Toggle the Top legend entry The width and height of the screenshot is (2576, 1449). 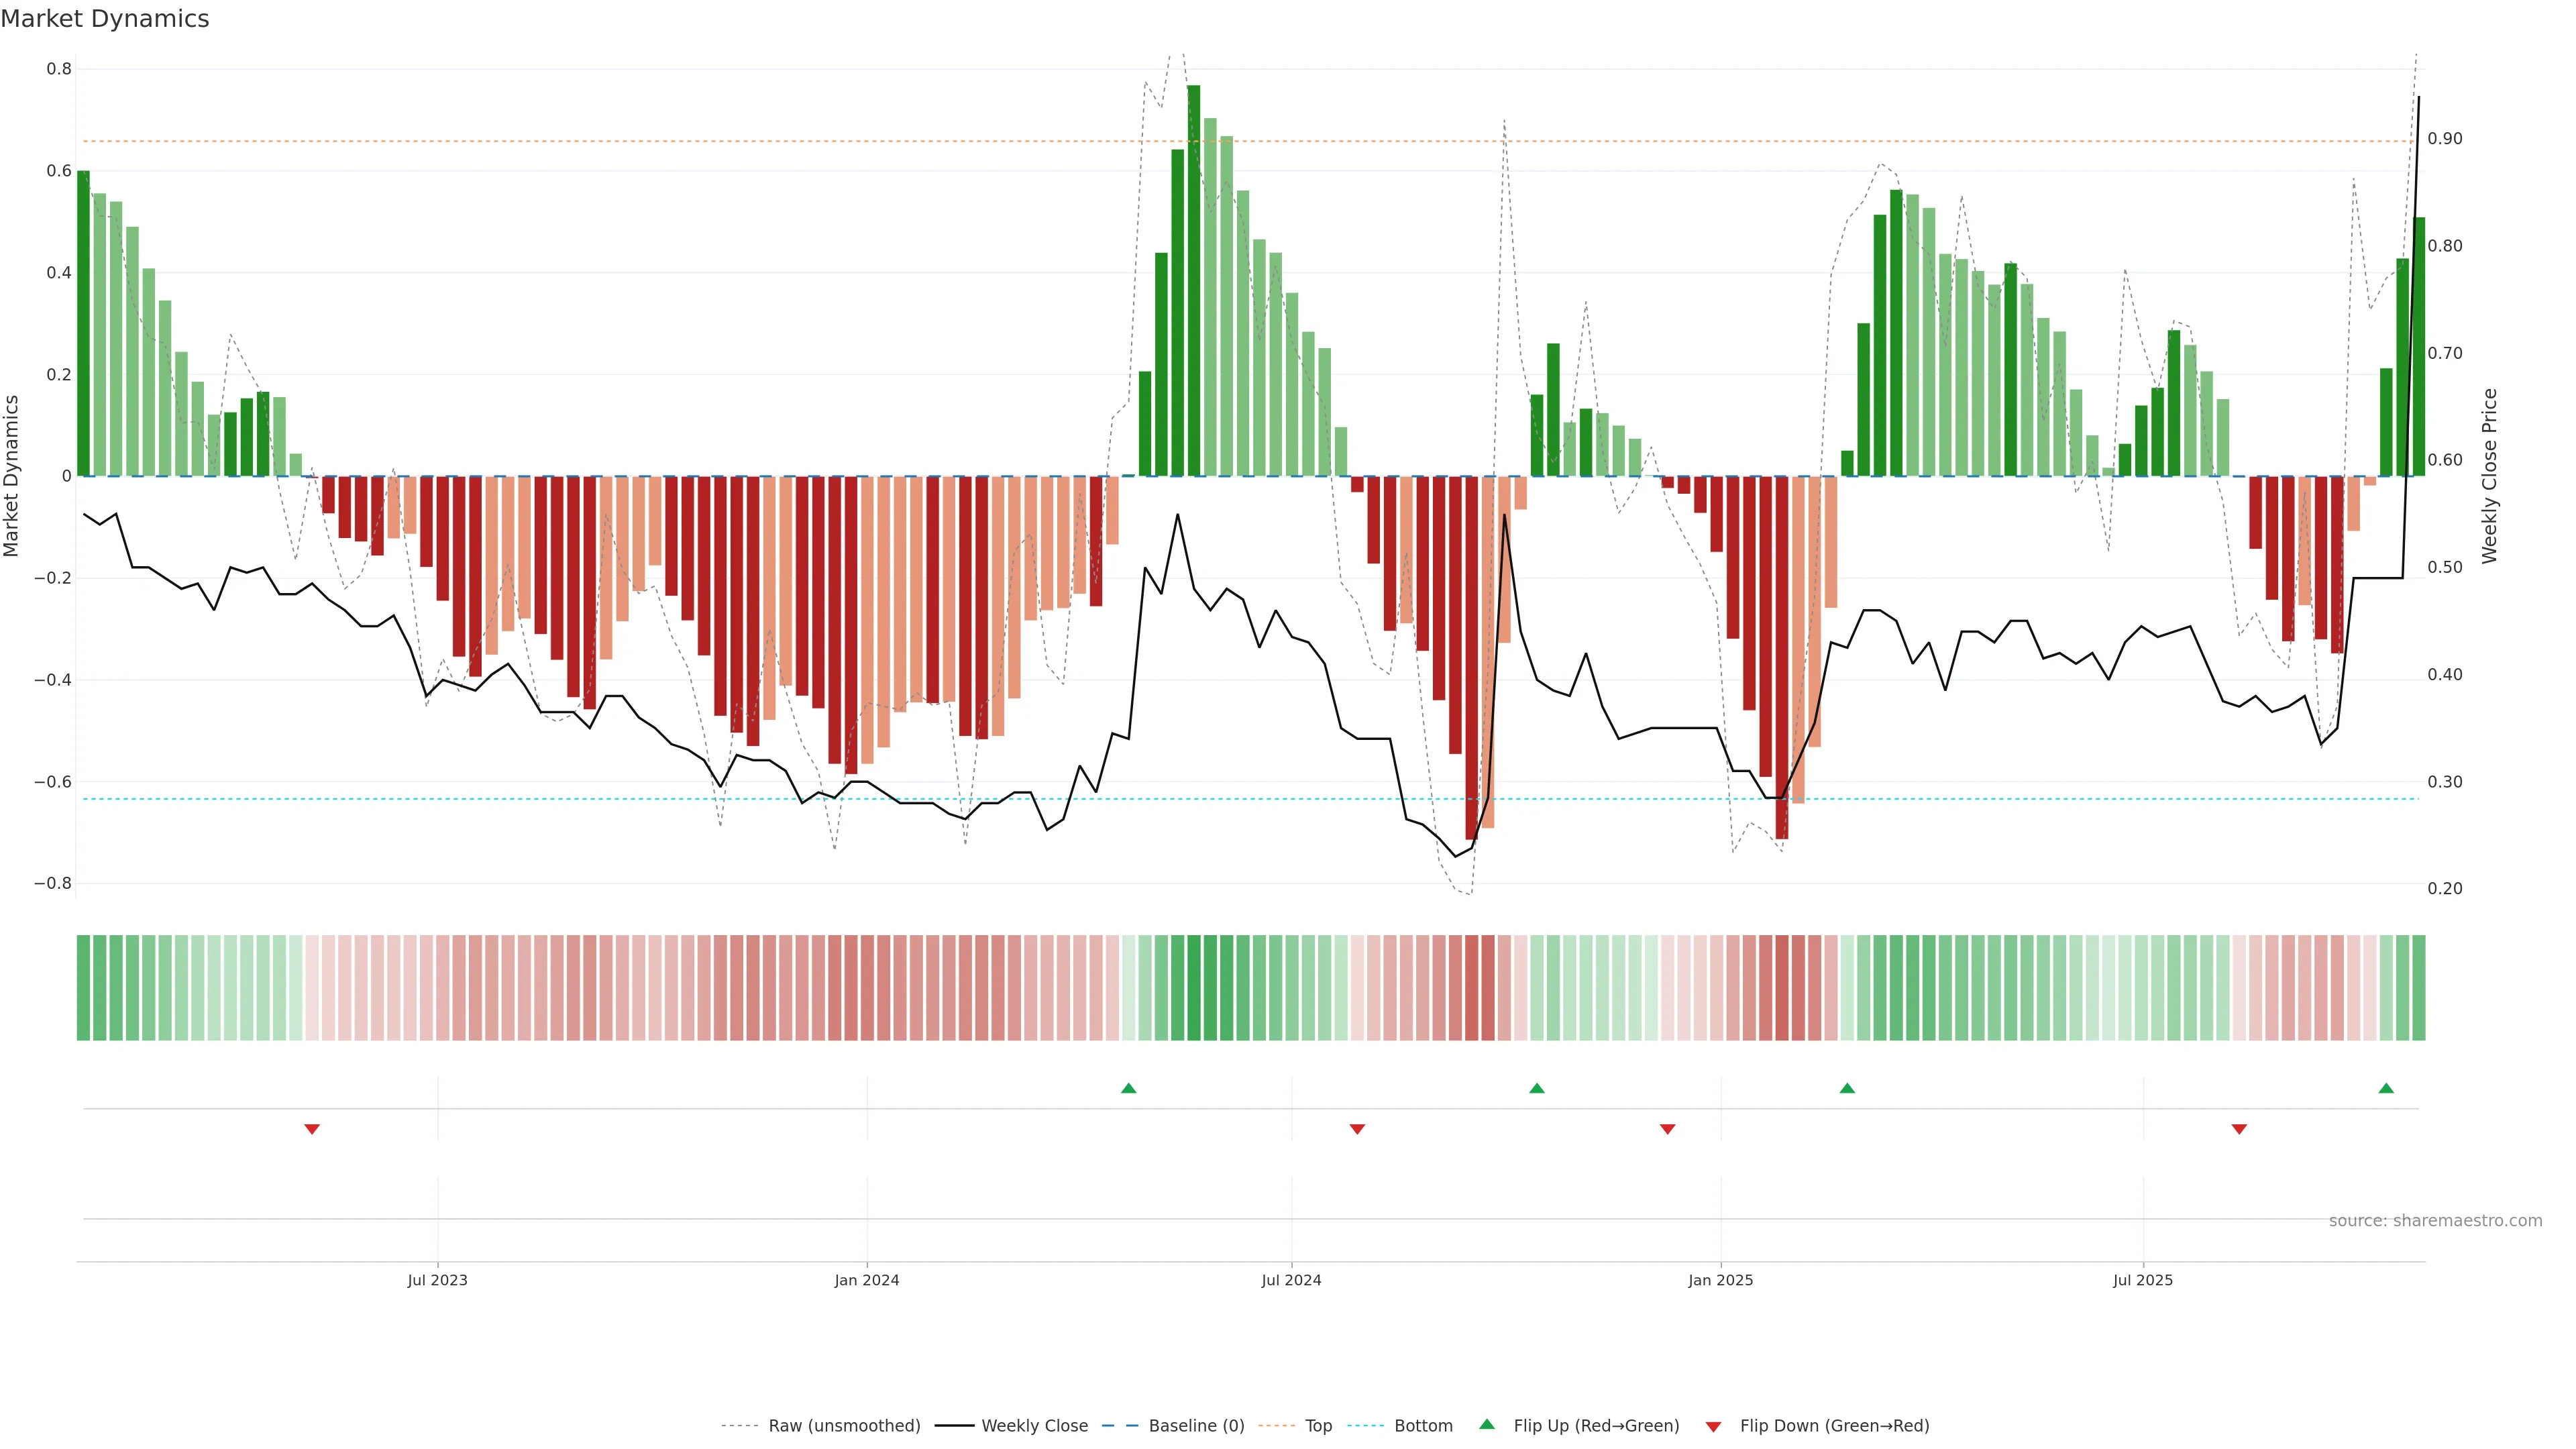(x=1318, y=1426)
